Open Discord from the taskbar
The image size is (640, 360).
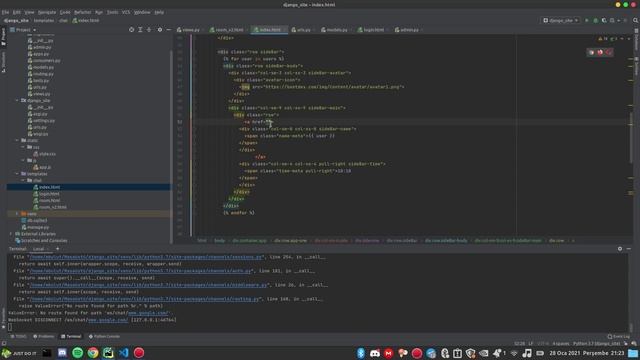[62, 353]
